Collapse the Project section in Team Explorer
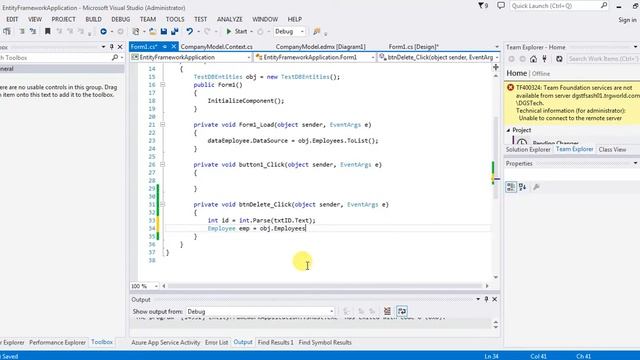Image resolution: width=640 pixels, height=360 pixels. pyautogui.click(x=509, y=130)
